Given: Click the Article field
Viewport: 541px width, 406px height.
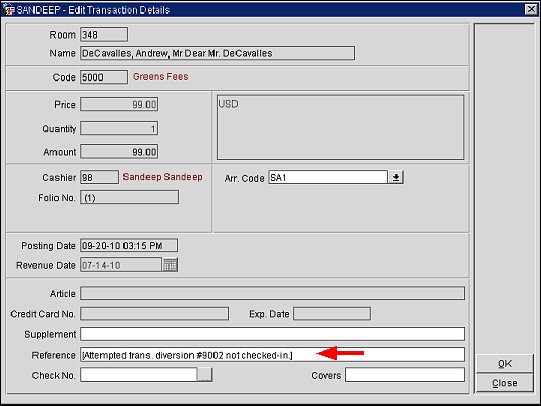Looking at the screenshot, I should point(272,293).
